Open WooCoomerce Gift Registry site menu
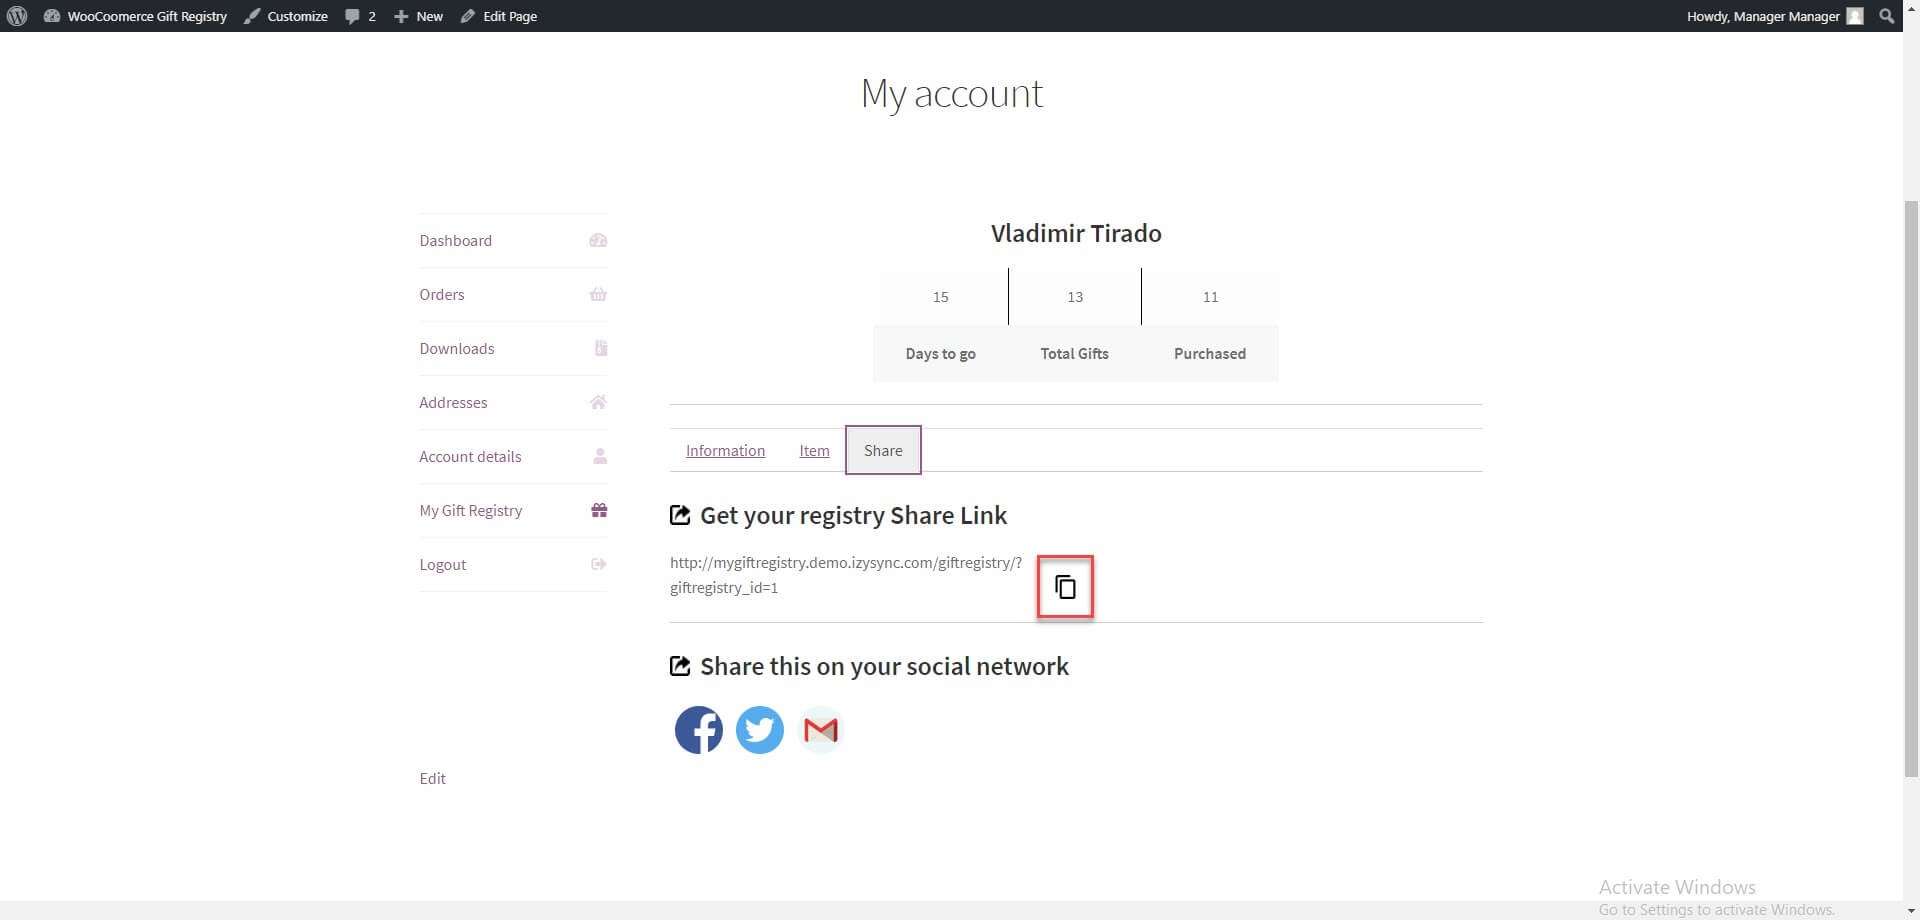Viewport: 1920px width, 920px height. pyautogui.click(x=136, y=16)
